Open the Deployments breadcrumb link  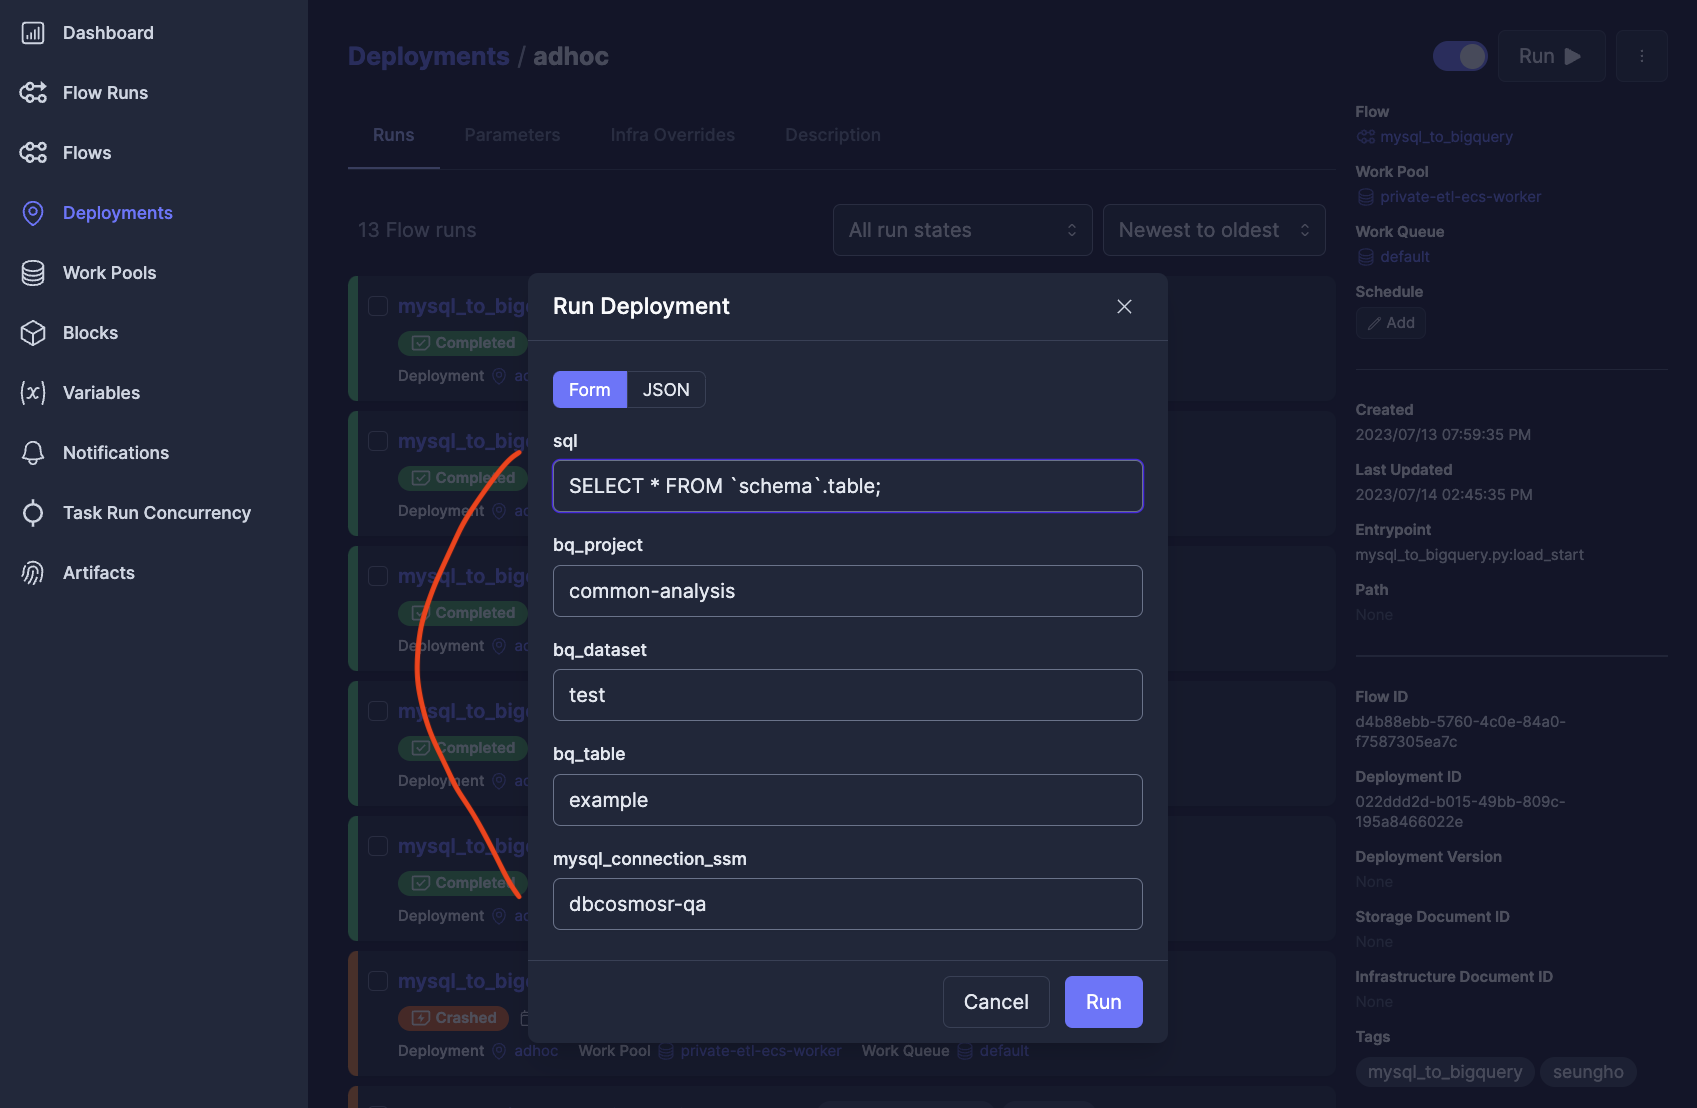point(429,56)
